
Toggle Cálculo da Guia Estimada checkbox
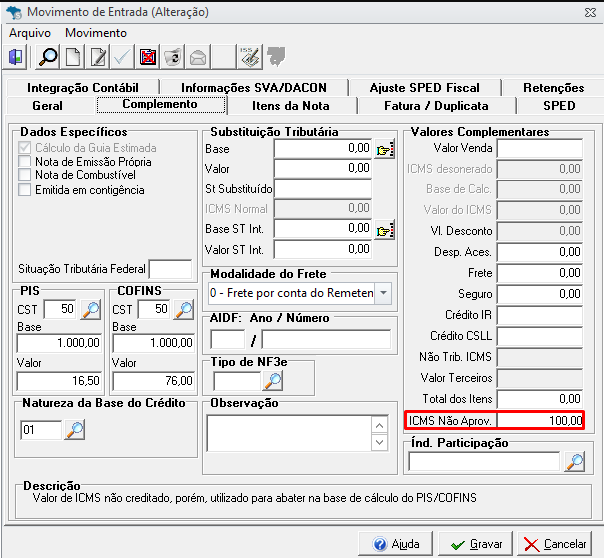pos(25,148)
